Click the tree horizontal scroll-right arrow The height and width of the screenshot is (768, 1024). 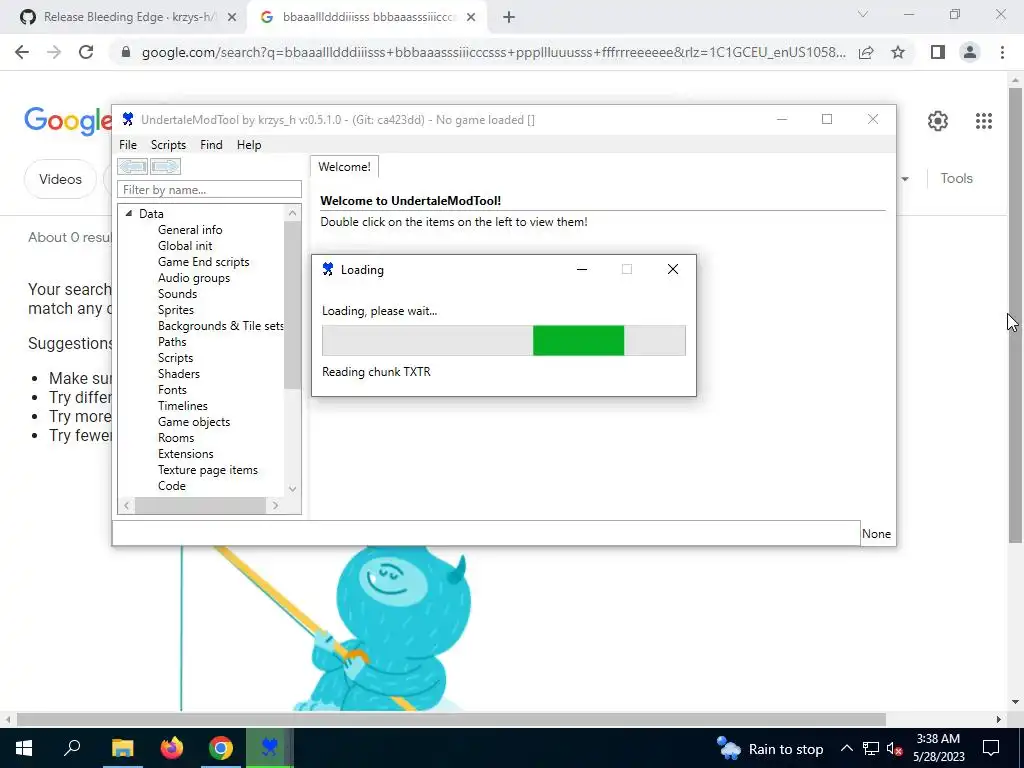coord(275,505)
